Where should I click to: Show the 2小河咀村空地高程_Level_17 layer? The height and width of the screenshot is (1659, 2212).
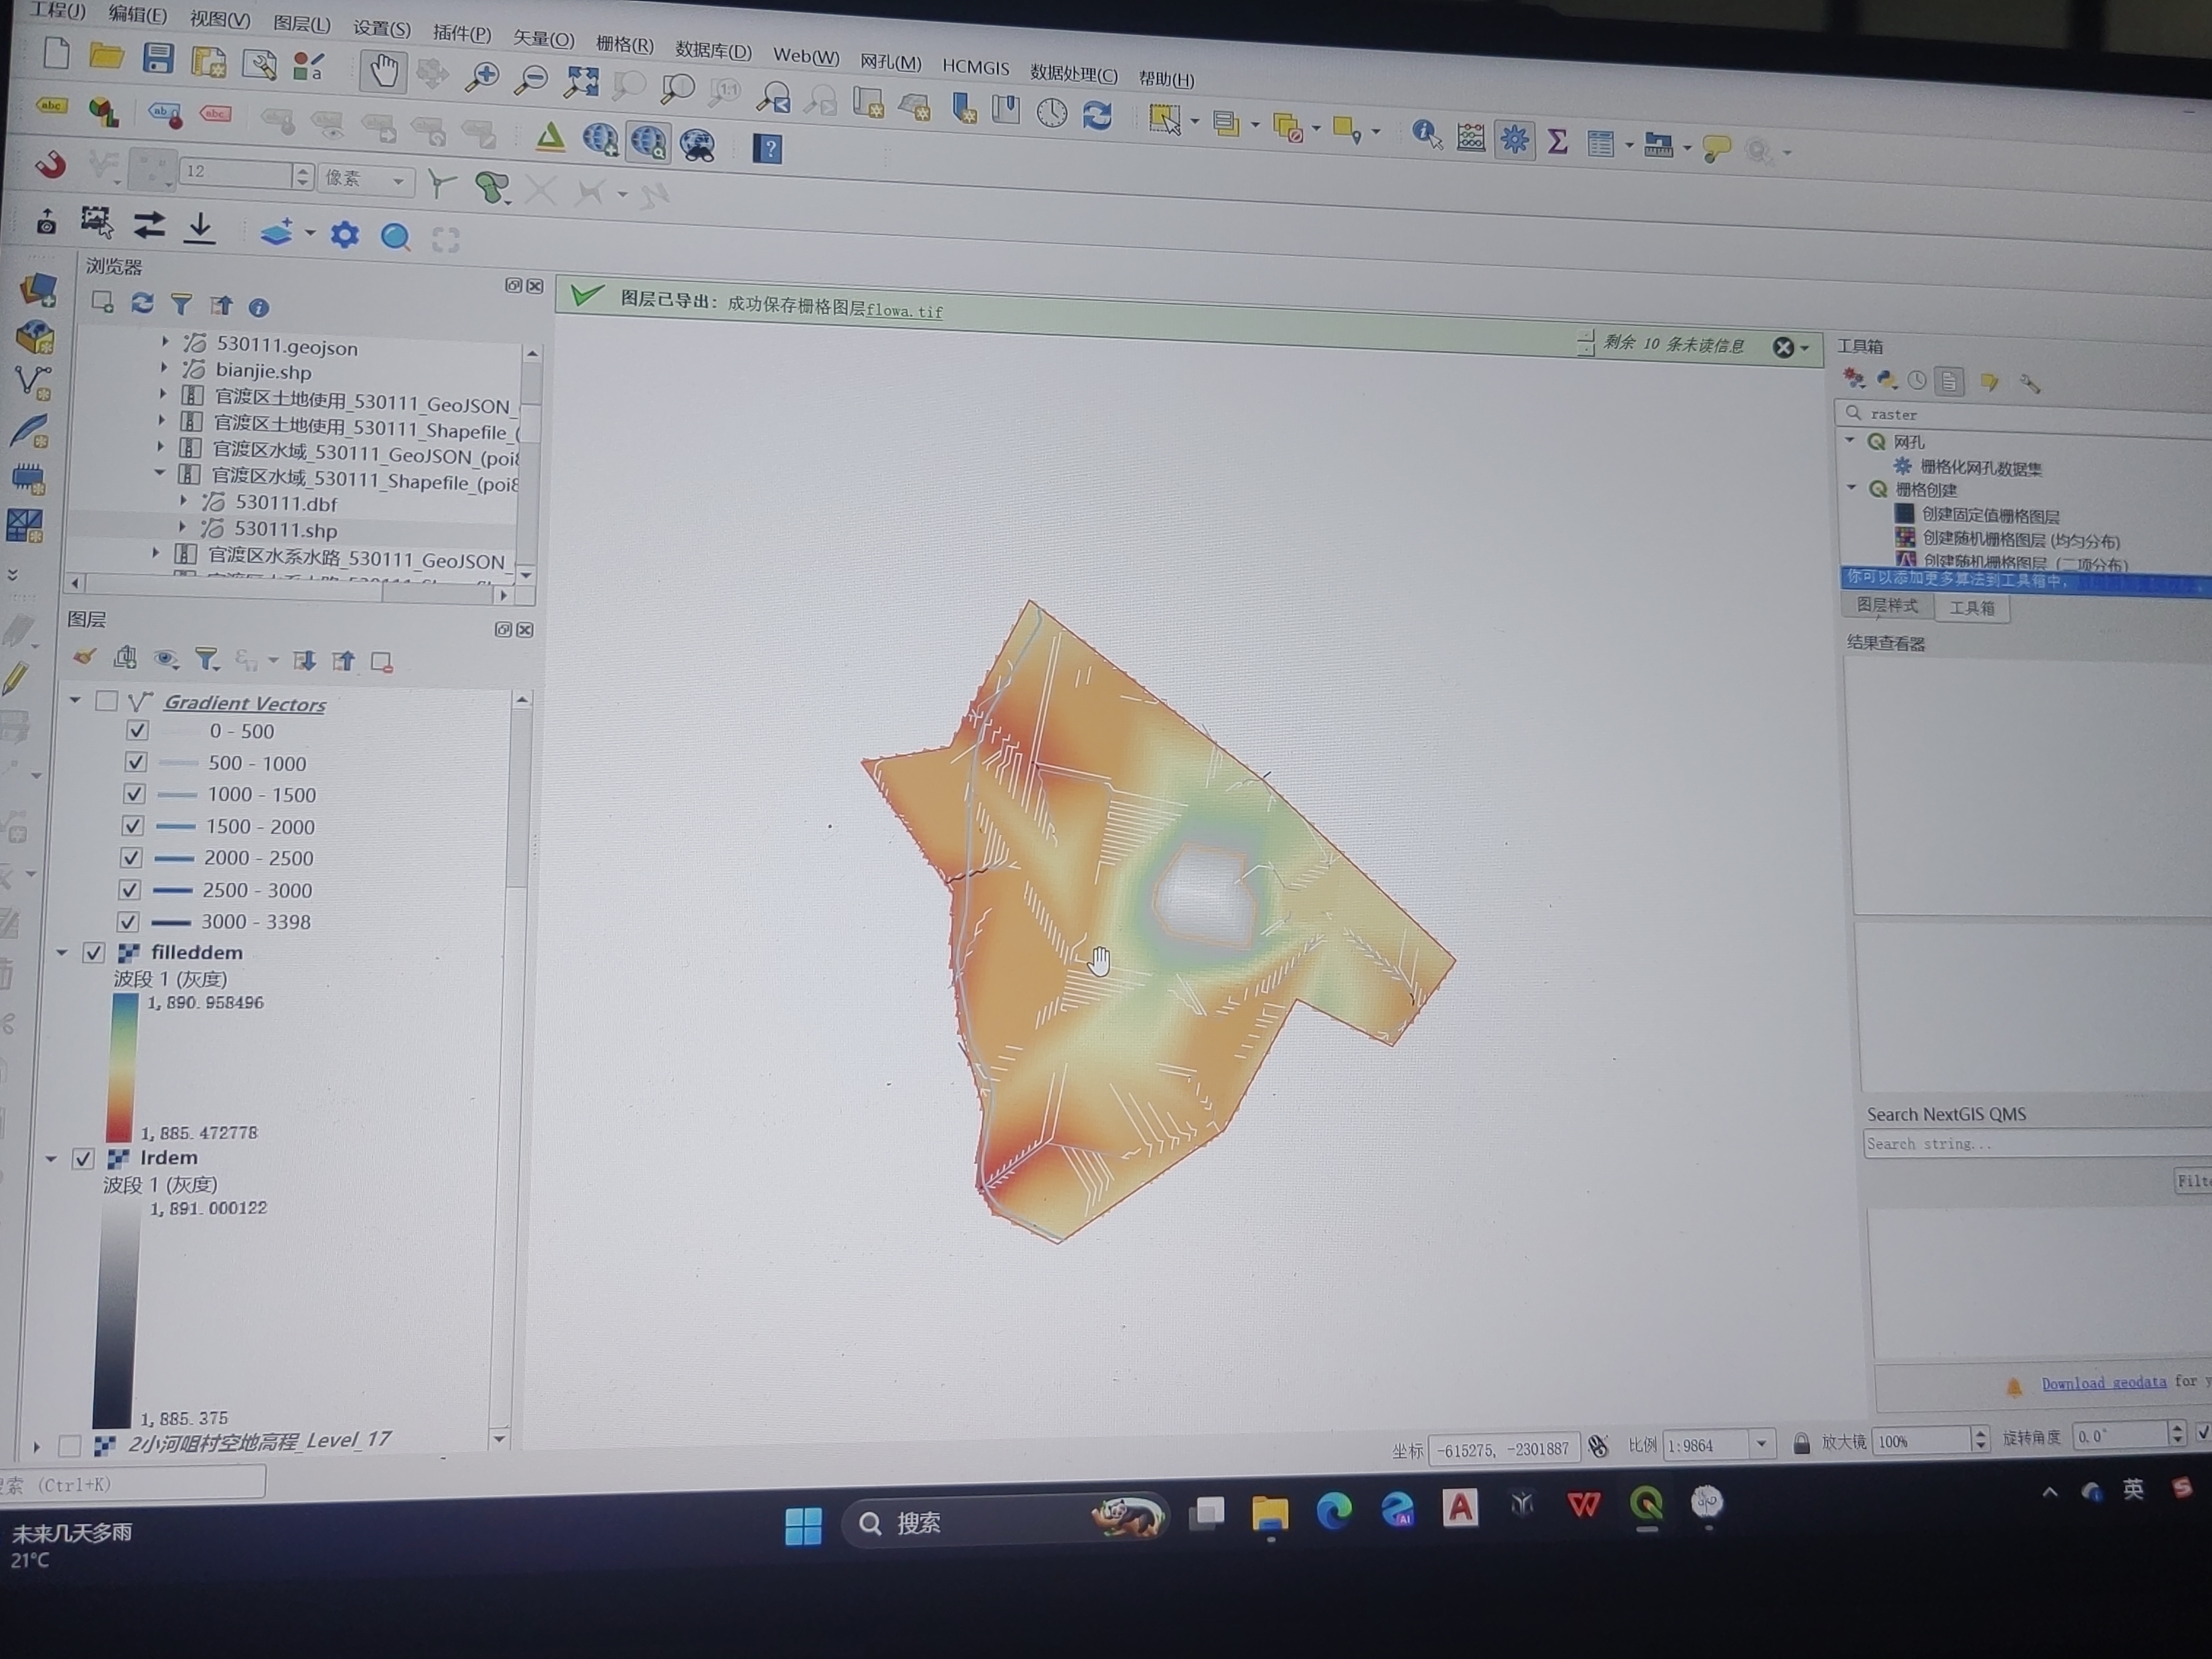point(70,1446)
